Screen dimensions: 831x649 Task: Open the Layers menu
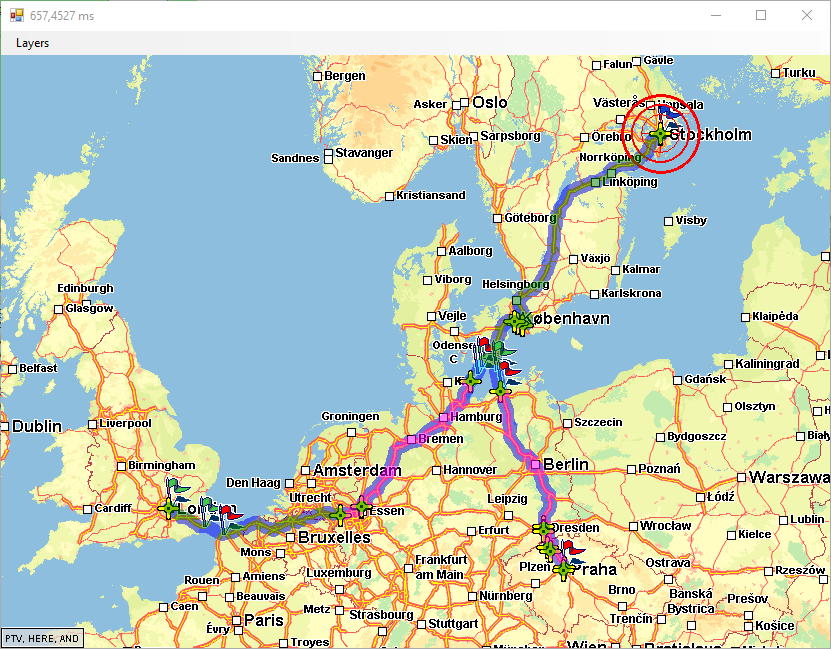point(32,43)
